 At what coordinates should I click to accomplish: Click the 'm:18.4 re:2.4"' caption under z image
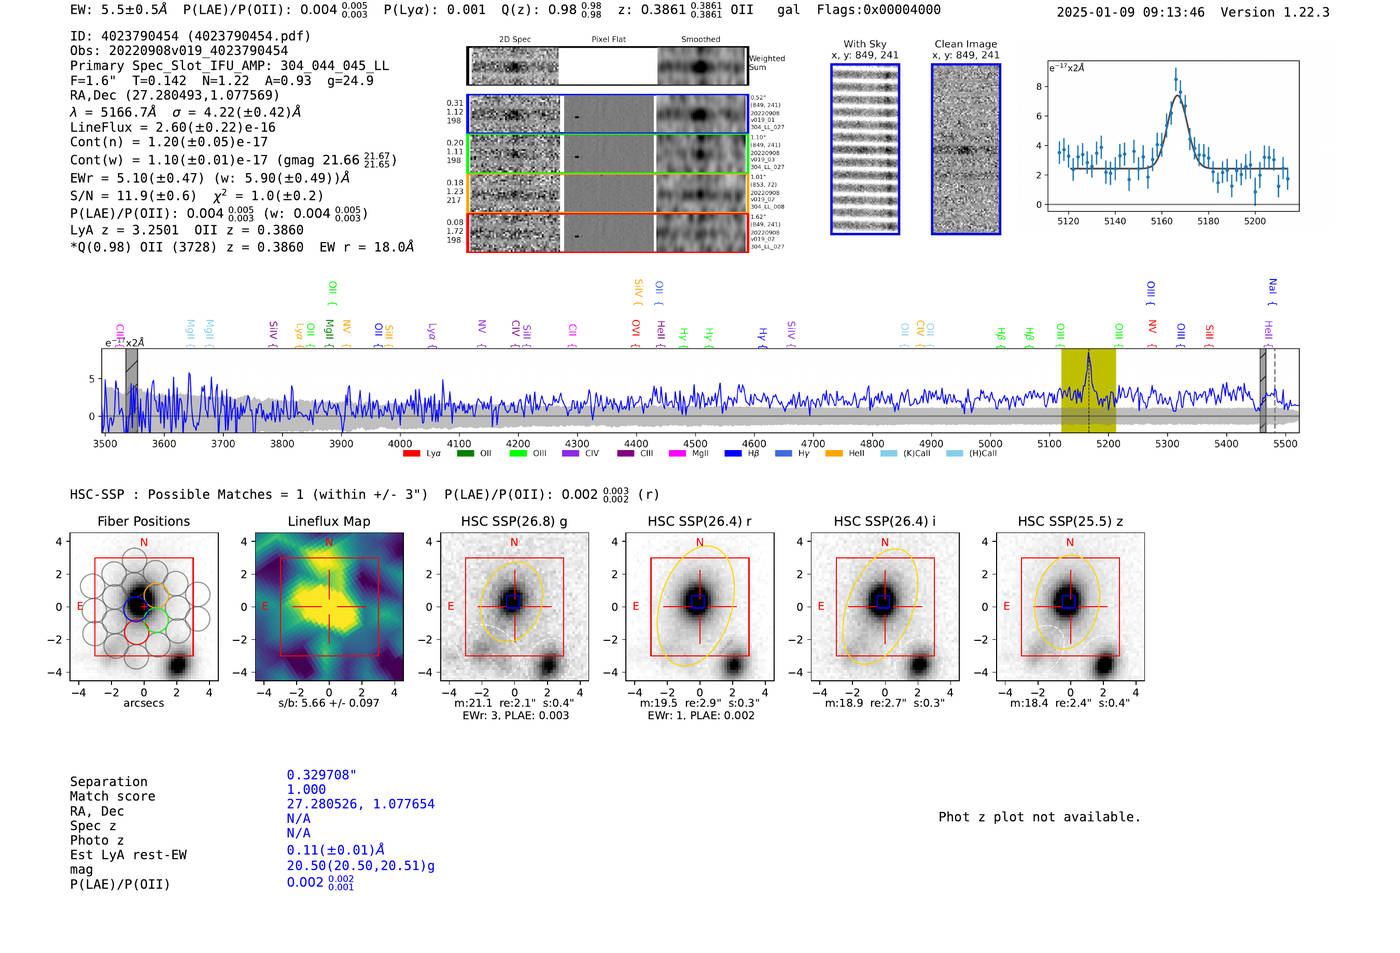(1070, 703)
